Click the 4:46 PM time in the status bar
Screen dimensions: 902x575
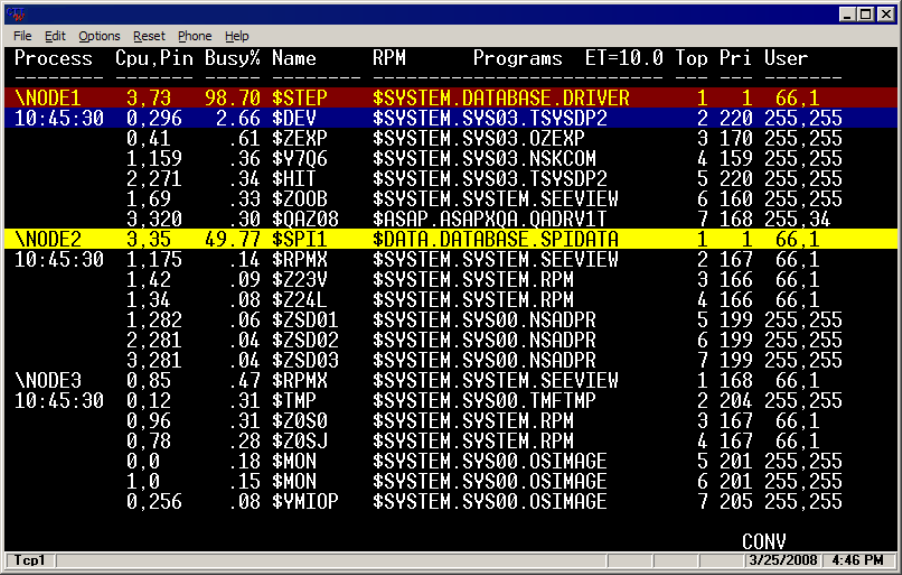coord(859,559)
